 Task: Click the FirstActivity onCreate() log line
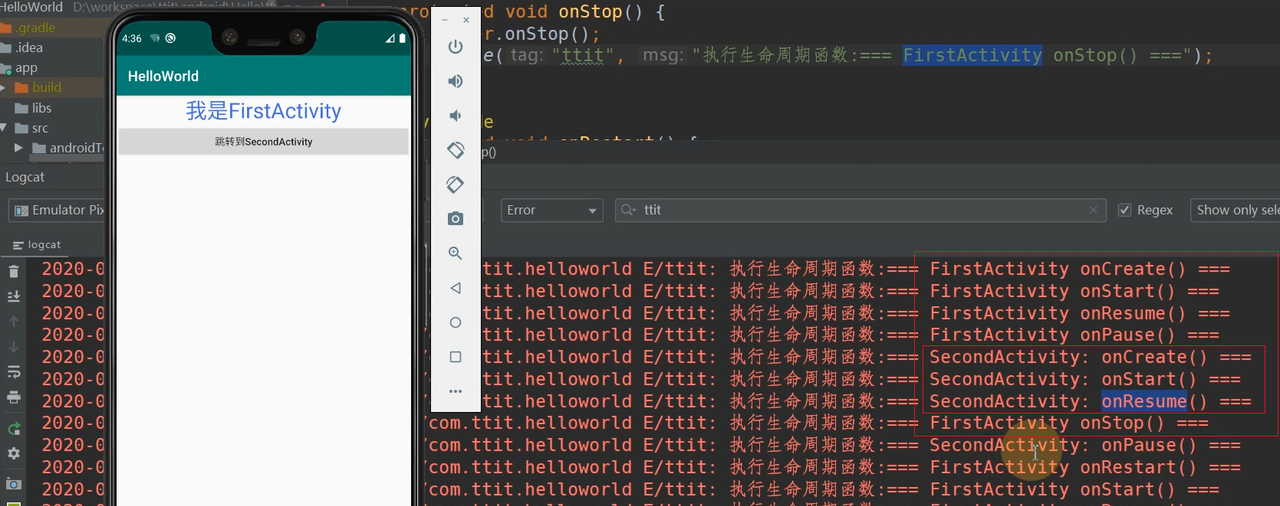pos(1080,269)
